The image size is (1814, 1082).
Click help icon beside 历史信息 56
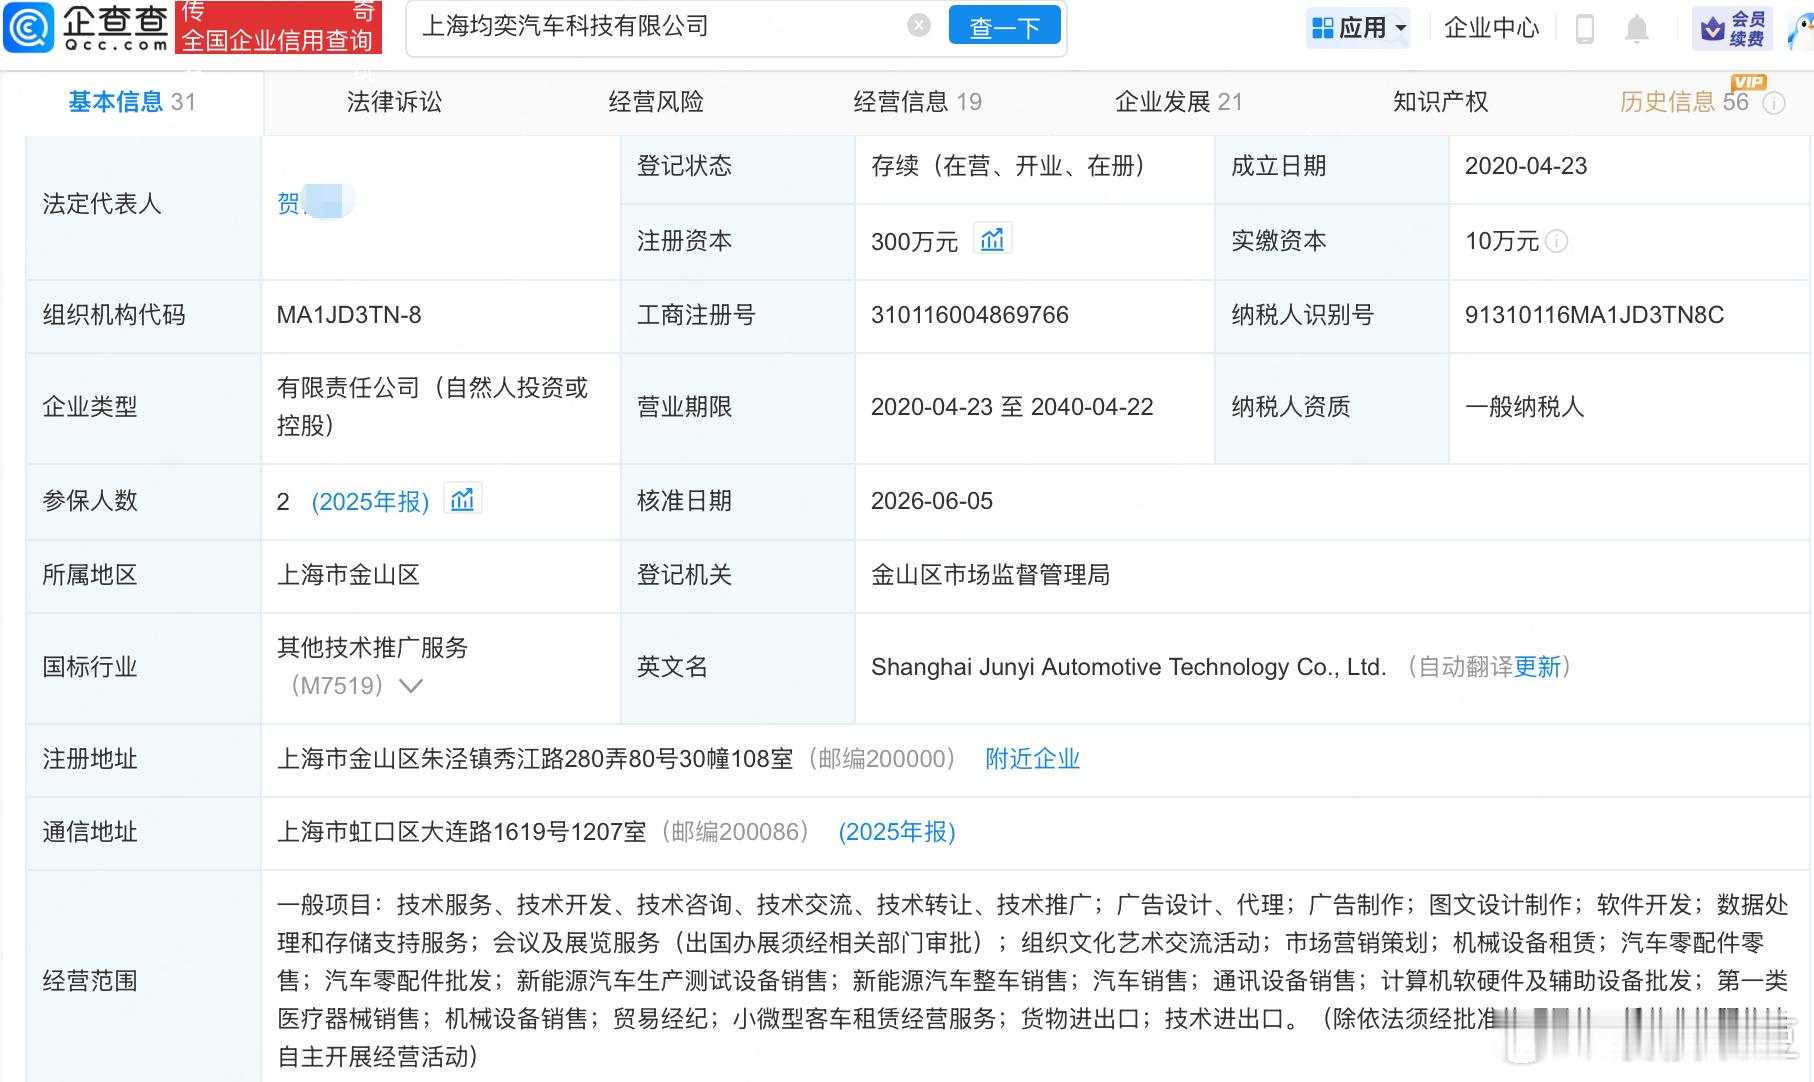point(1774,103)
